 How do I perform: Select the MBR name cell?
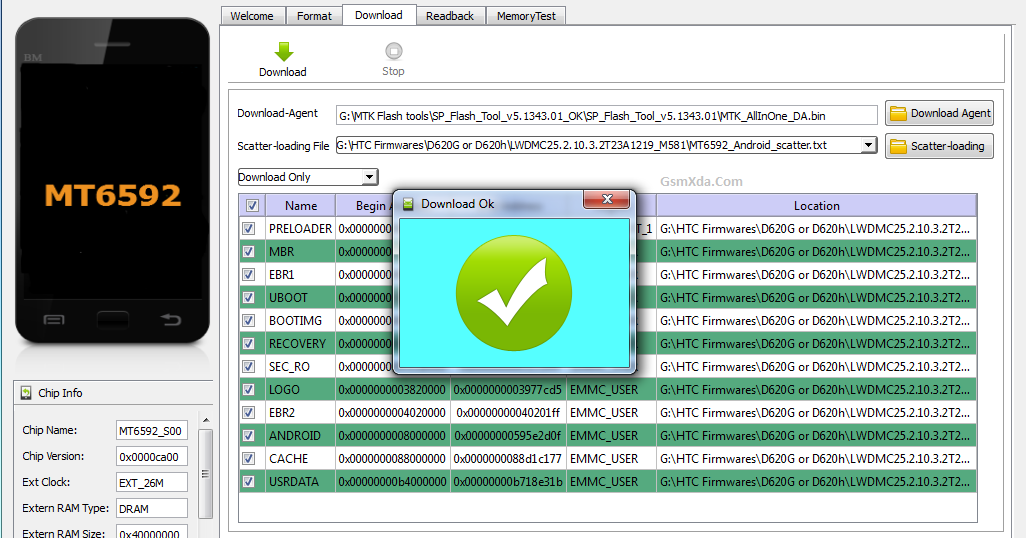point(300,251)
